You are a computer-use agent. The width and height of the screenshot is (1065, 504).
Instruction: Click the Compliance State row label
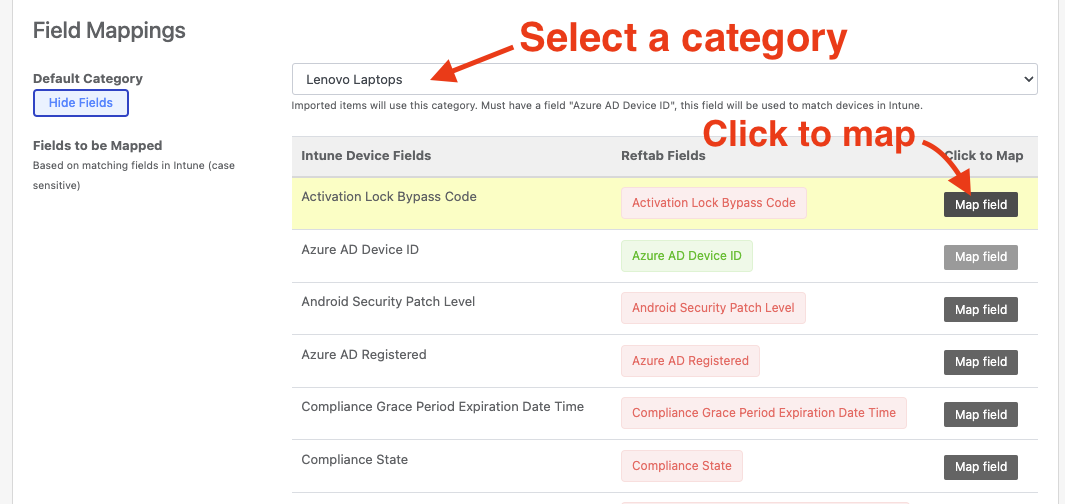coord(355,460)
